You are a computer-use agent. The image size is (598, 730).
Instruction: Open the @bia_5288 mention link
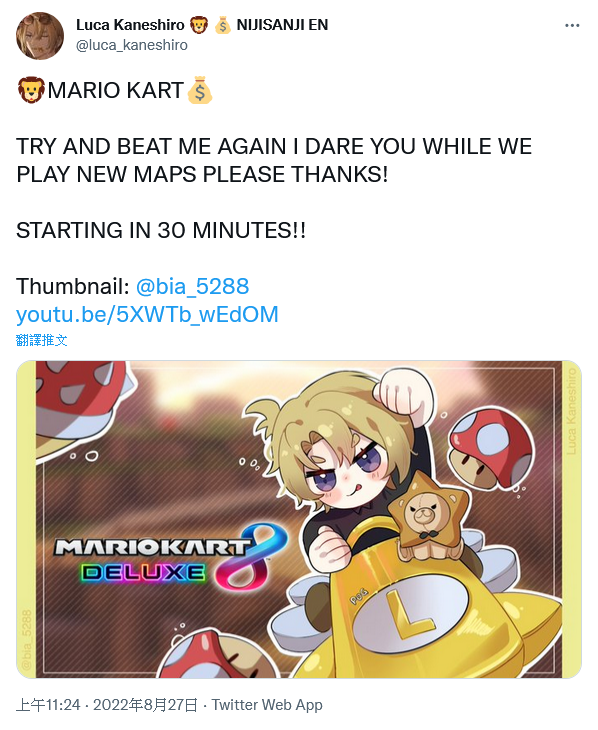[x=192, y=286]
